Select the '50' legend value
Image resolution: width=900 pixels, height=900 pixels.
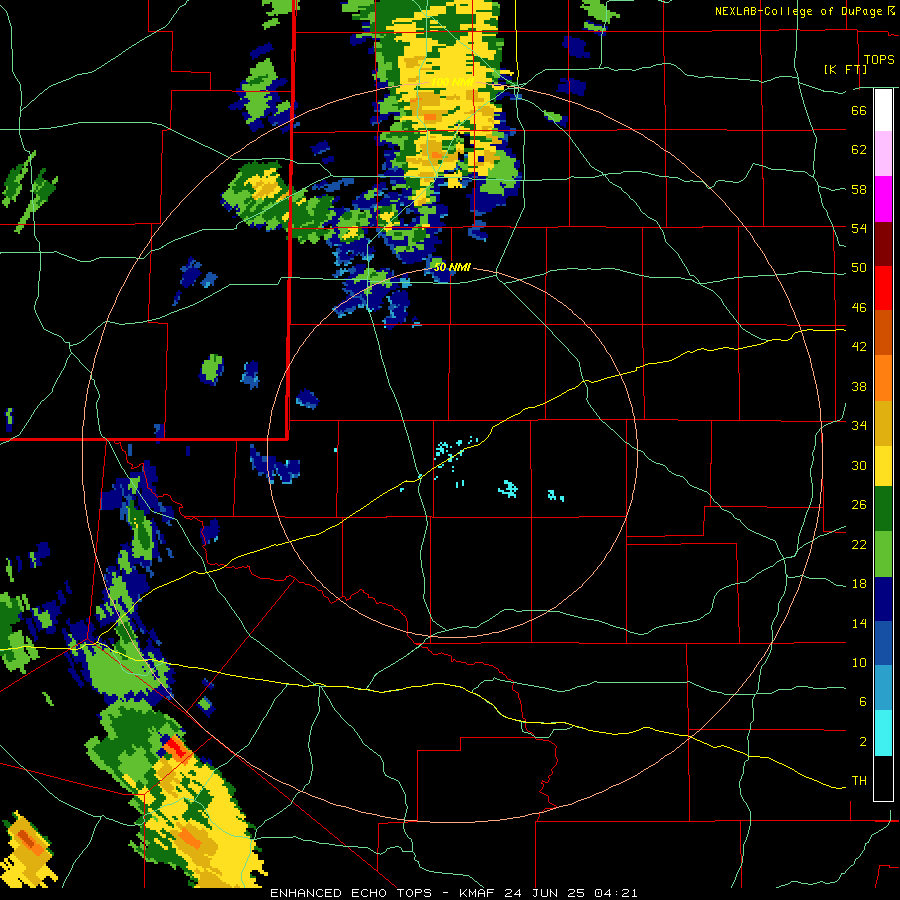coord(859,268)
